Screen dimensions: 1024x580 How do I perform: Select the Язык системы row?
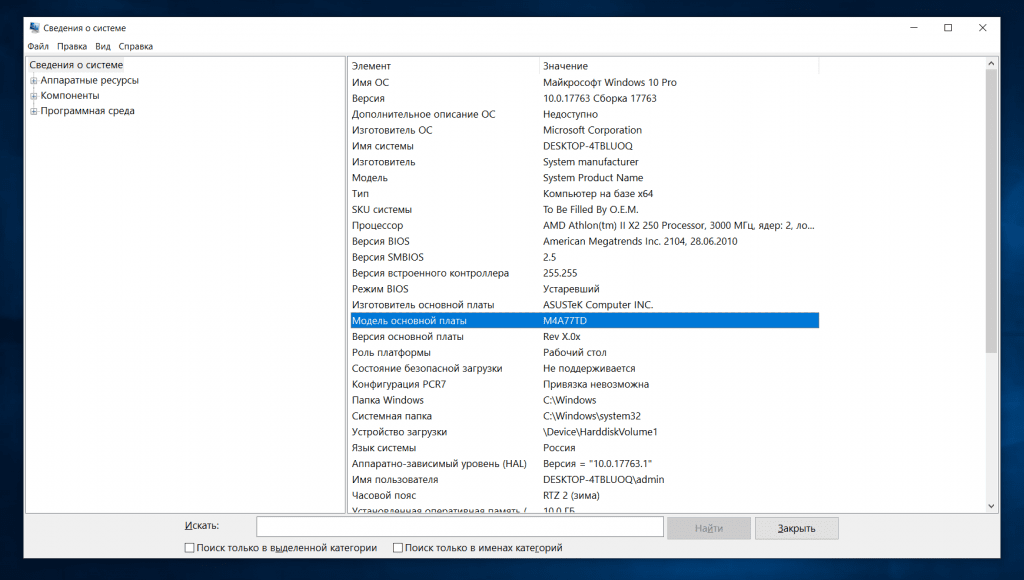pyautogui.click(x=584, y=448)
